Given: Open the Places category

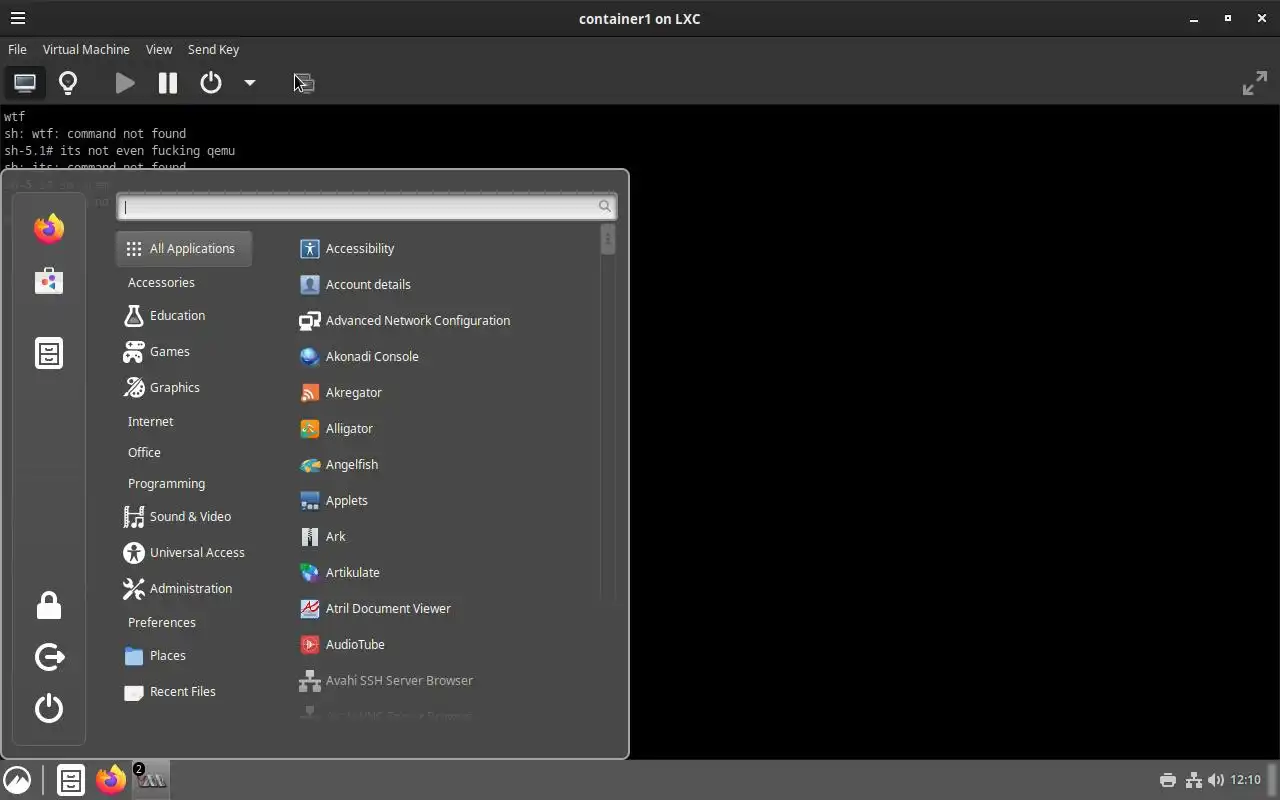Looking at the screenshot, I should 156,655.
